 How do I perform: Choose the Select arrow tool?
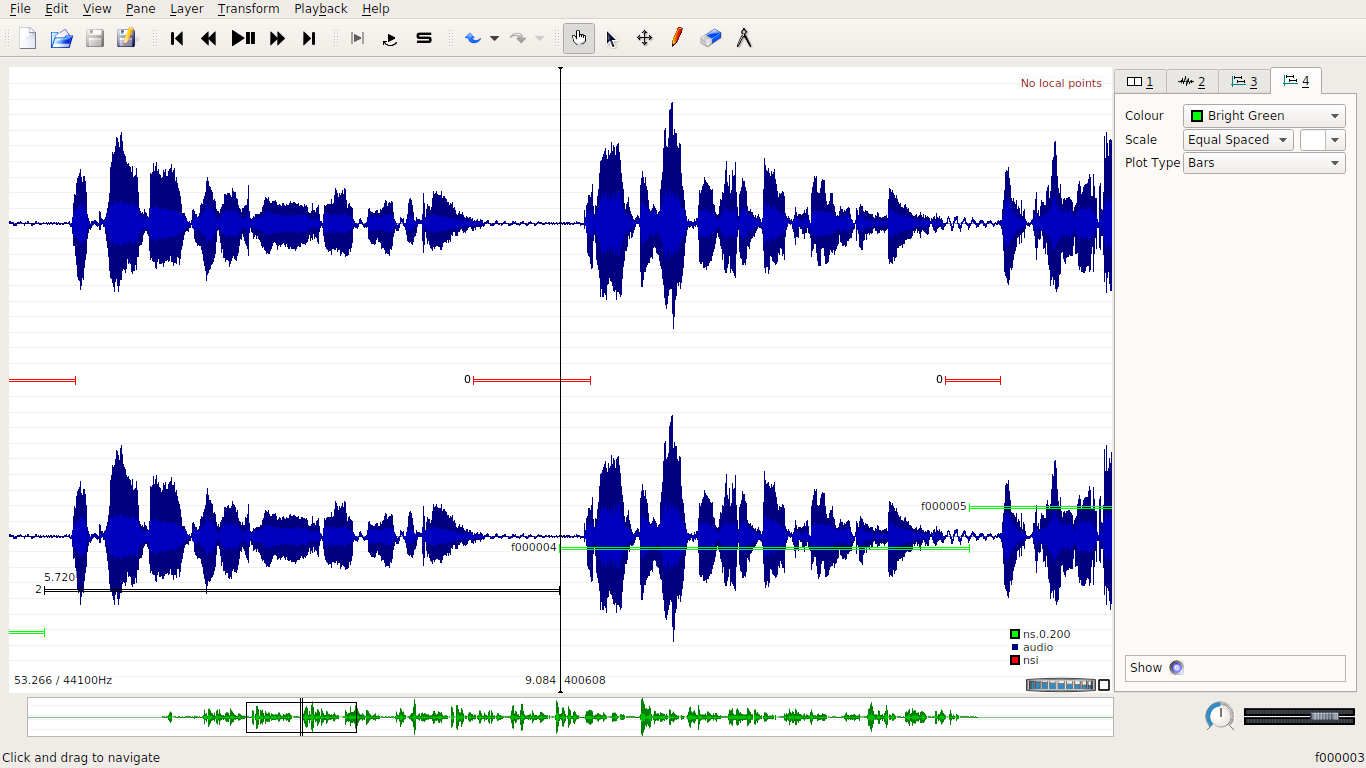612,38
